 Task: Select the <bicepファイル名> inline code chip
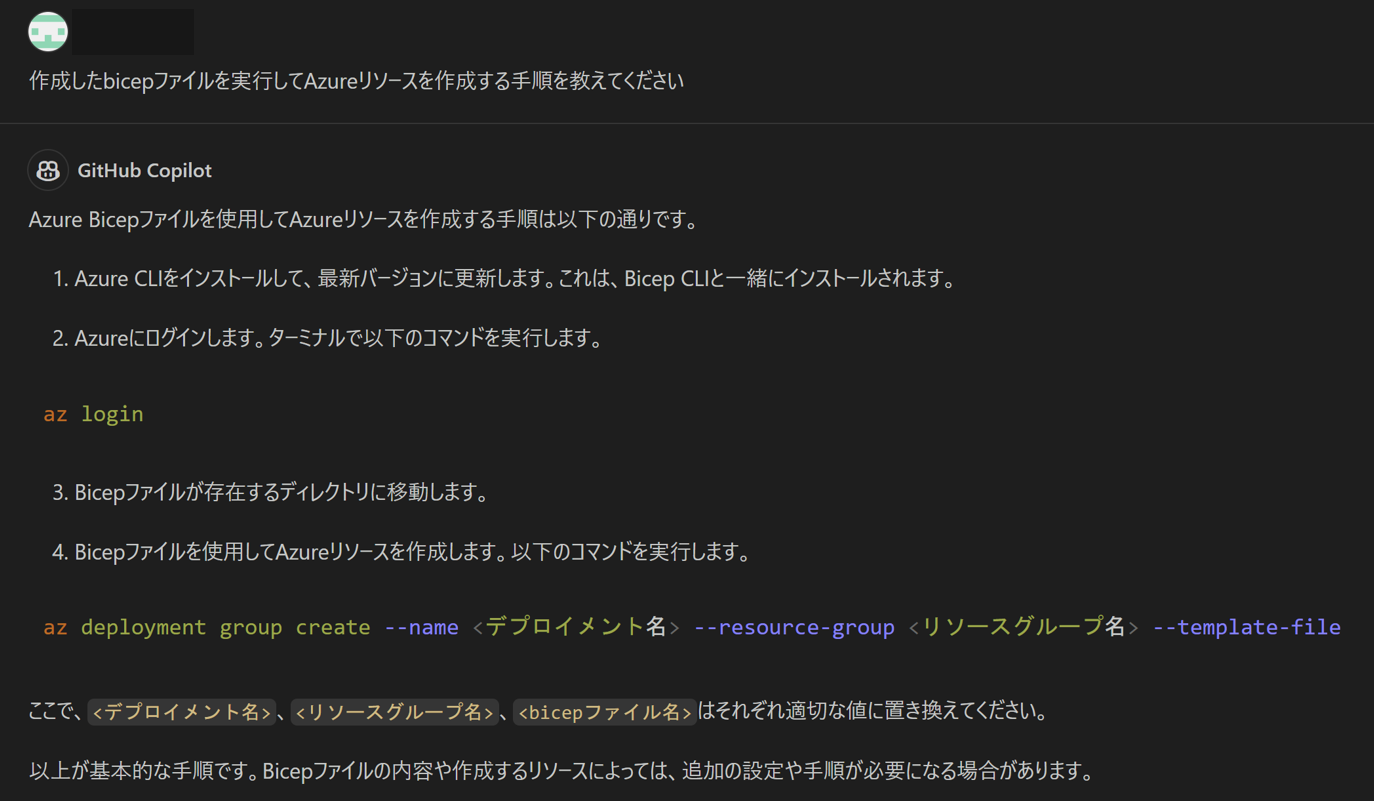[x=604, y=711]
